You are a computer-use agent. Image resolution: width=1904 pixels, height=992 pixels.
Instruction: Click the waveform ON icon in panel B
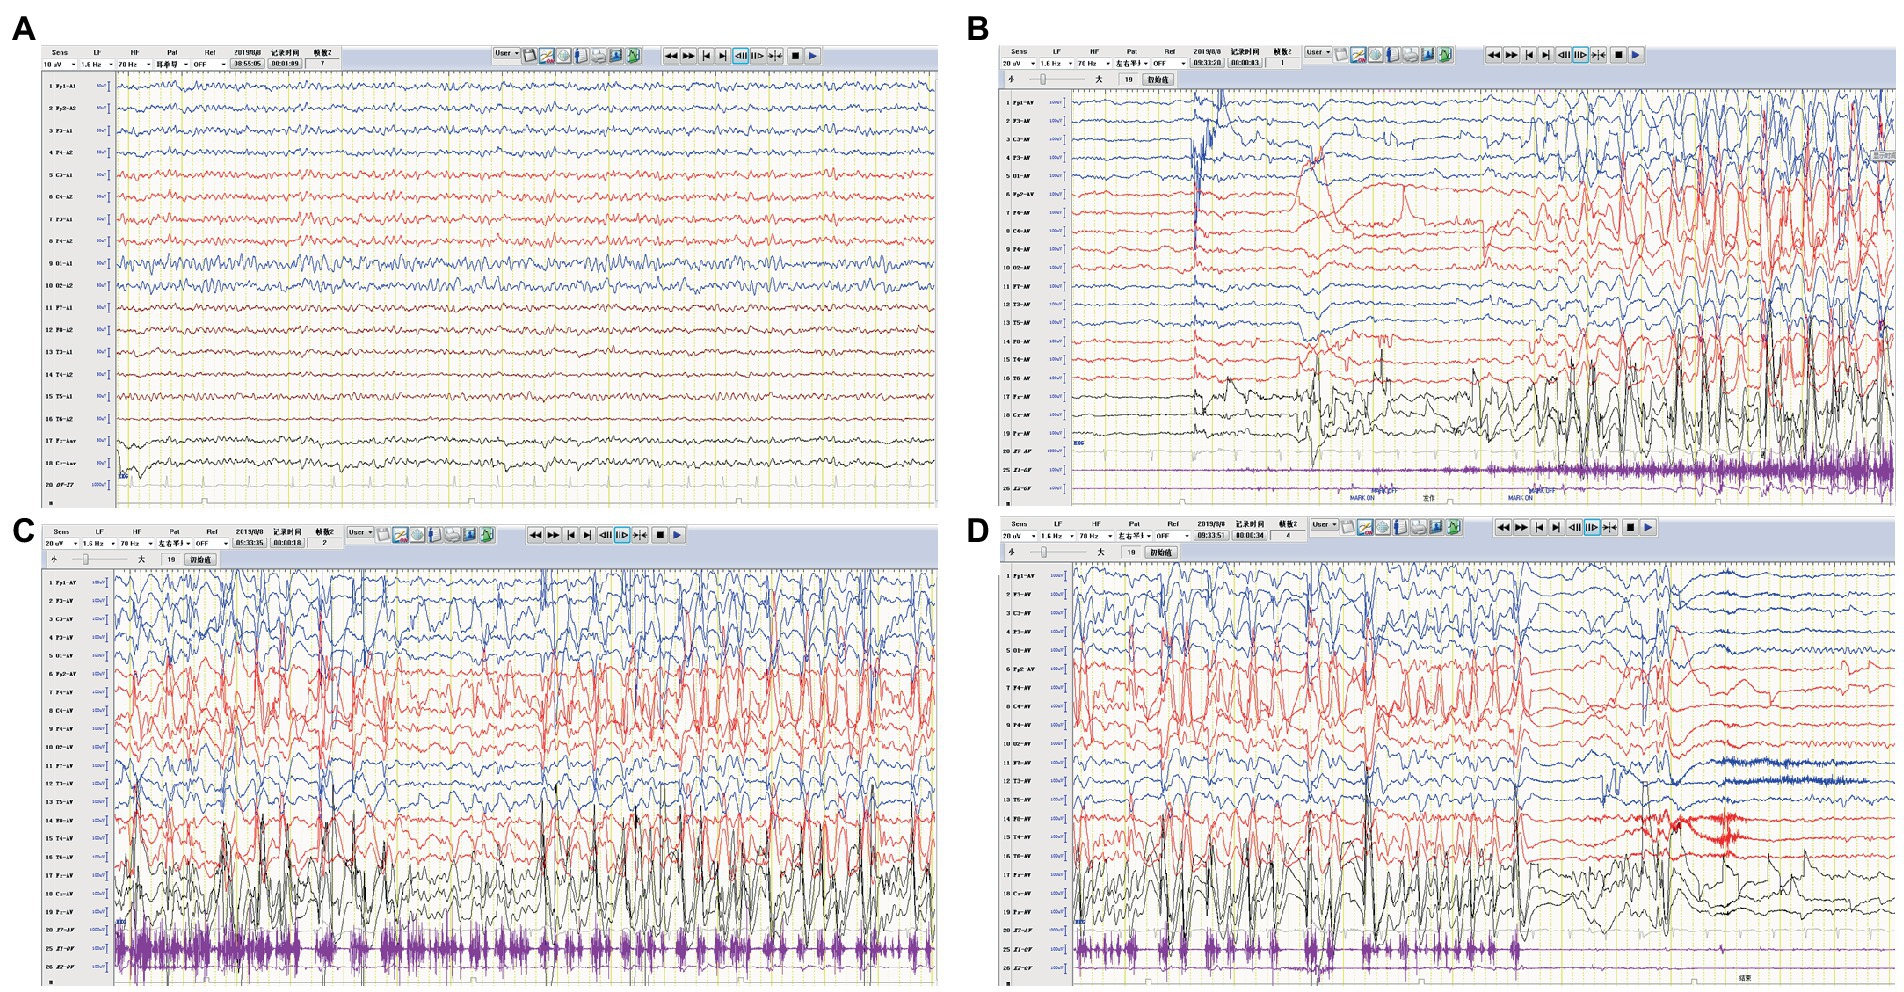(1359, 55)
